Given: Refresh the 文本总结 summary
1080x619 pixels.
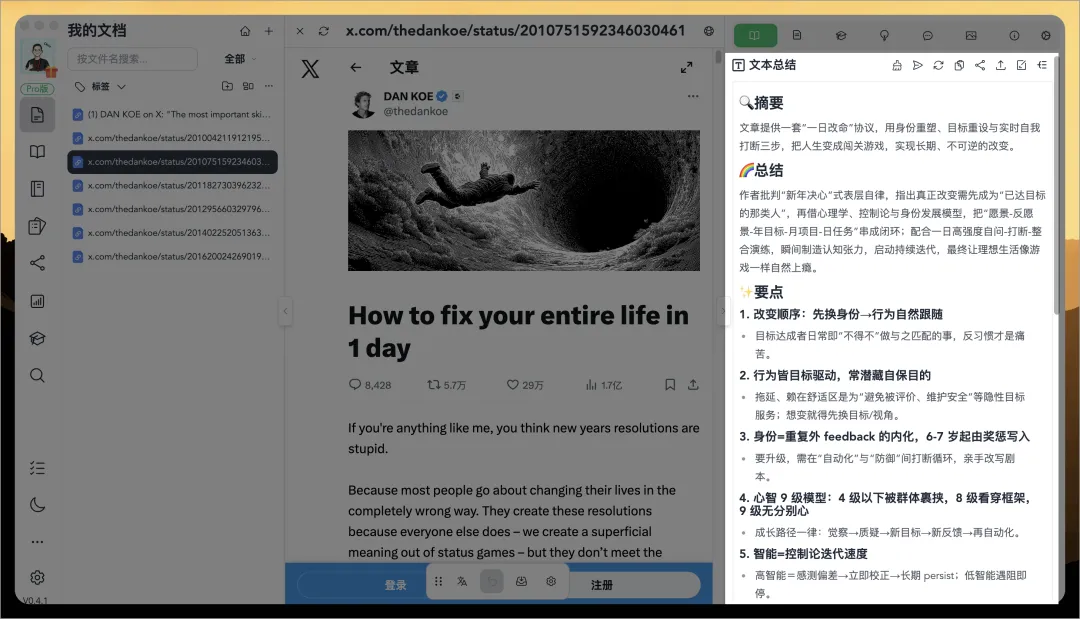Looking at the screenshot, I should tap(938, 64).
